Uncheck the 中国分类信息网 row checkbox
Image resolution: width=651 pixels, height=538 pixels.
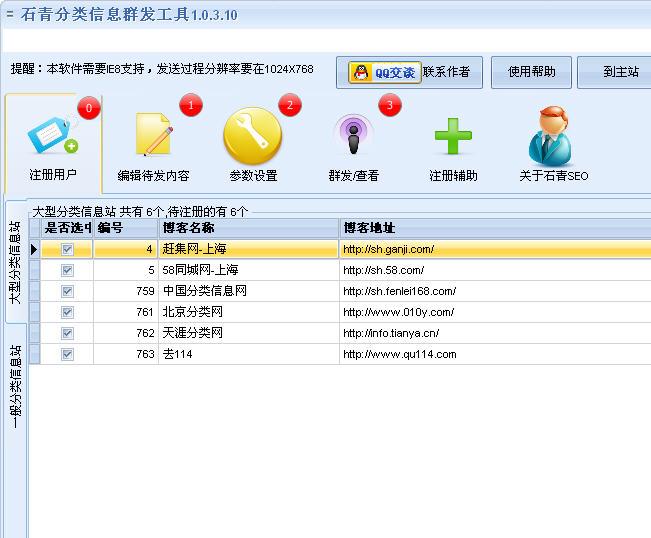tap(67, 291)
